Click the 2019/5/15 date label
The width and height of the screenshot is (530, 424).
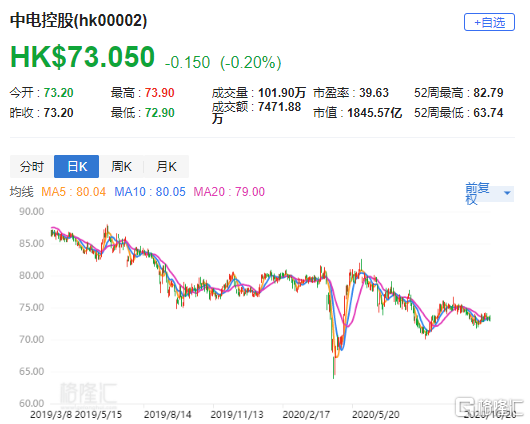click(98, 415)
